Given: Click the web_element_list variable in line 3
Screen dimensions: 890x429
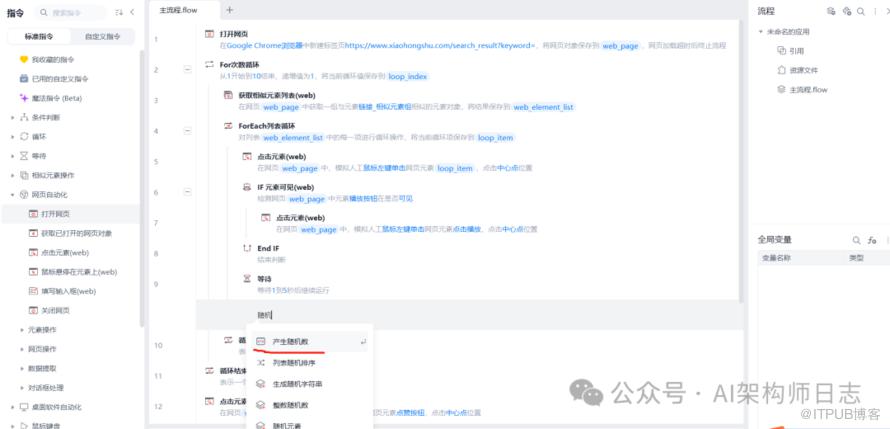Looking at the screenshot, I should (x=543, y=107).
